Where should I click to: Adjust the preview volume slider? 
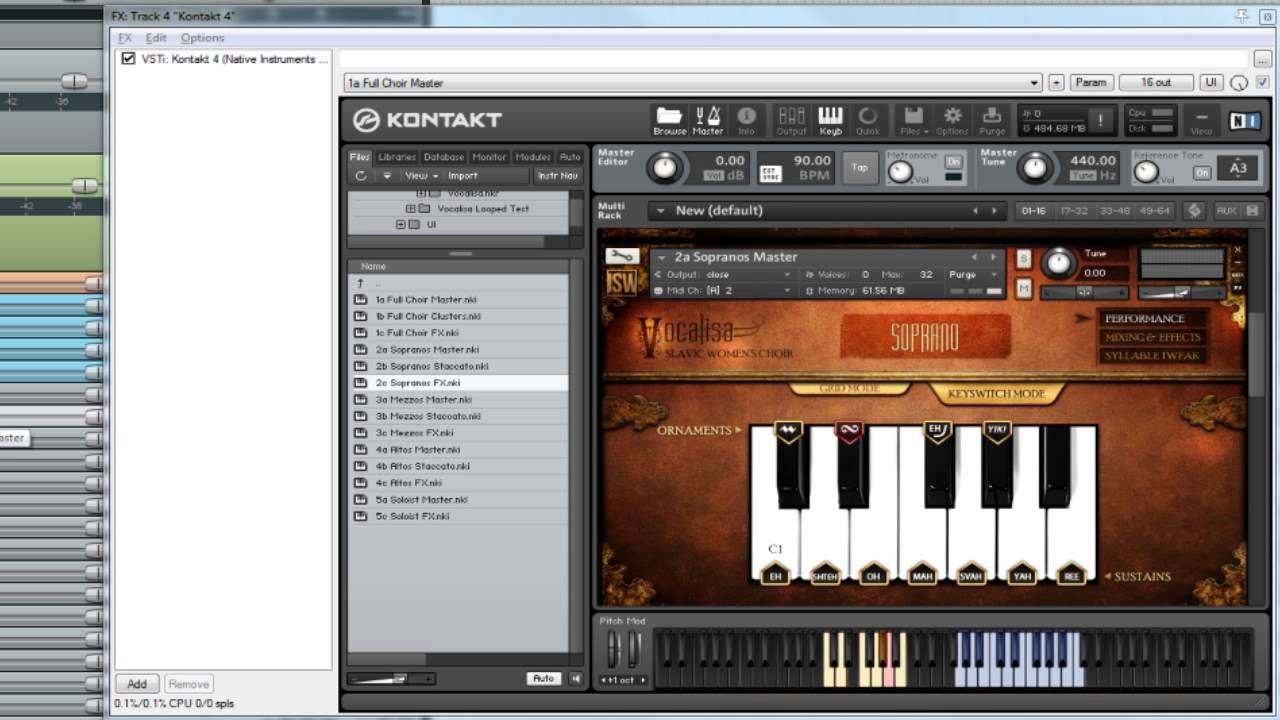(392, 679)
